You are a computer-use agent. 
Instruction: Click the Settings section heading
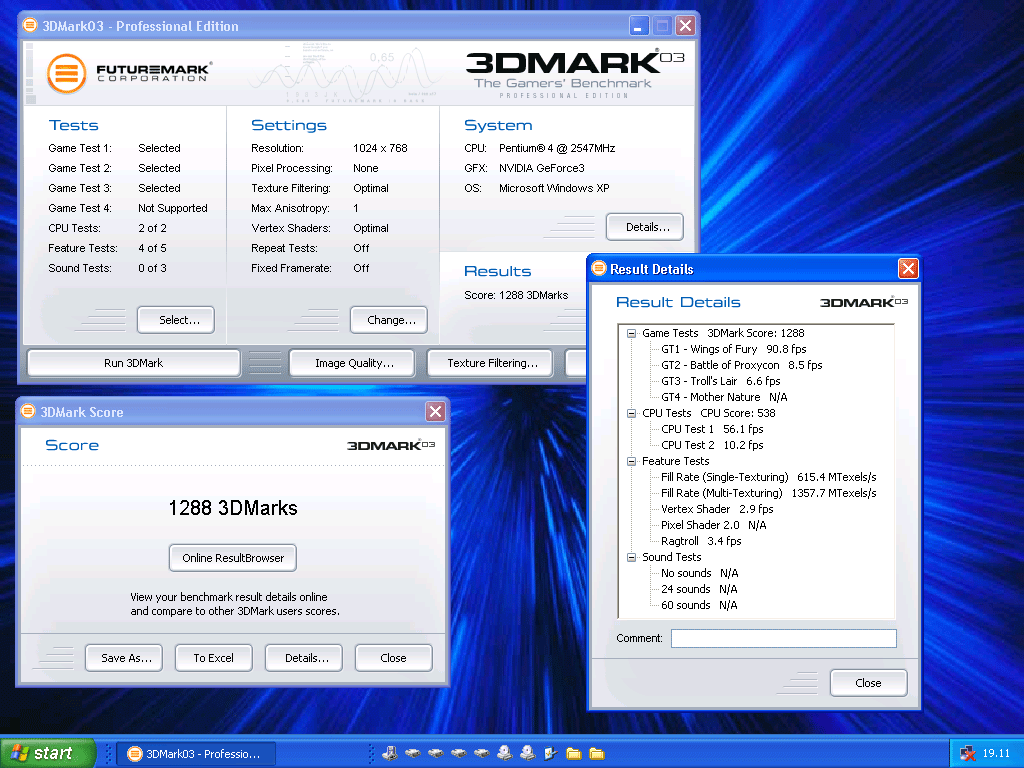click(x=289, y=125)
